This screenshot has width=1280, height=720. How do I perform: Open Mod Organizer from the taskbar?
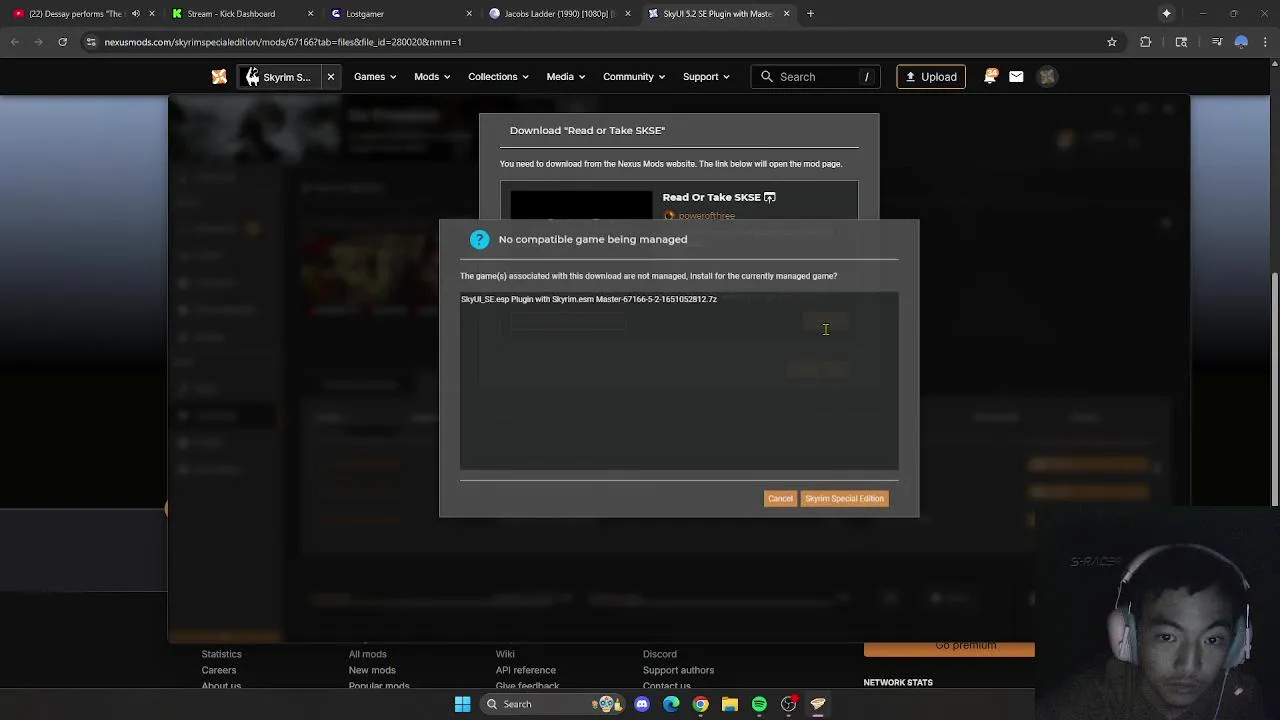[x=818, y=704]
